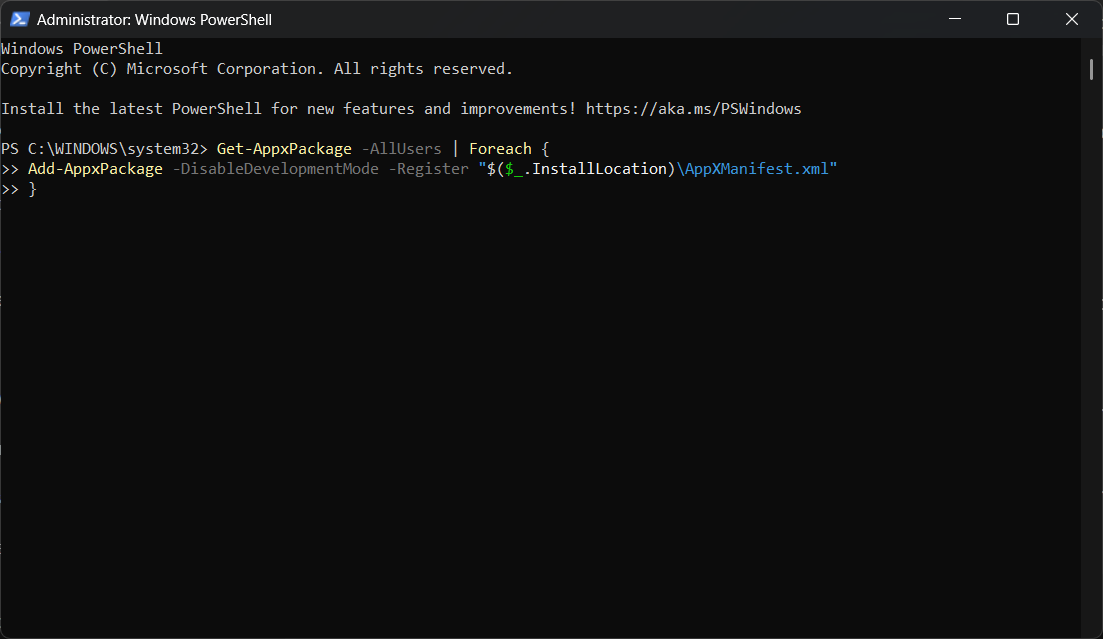
Task: Click the closing brace on the last line
Action: 32,189
